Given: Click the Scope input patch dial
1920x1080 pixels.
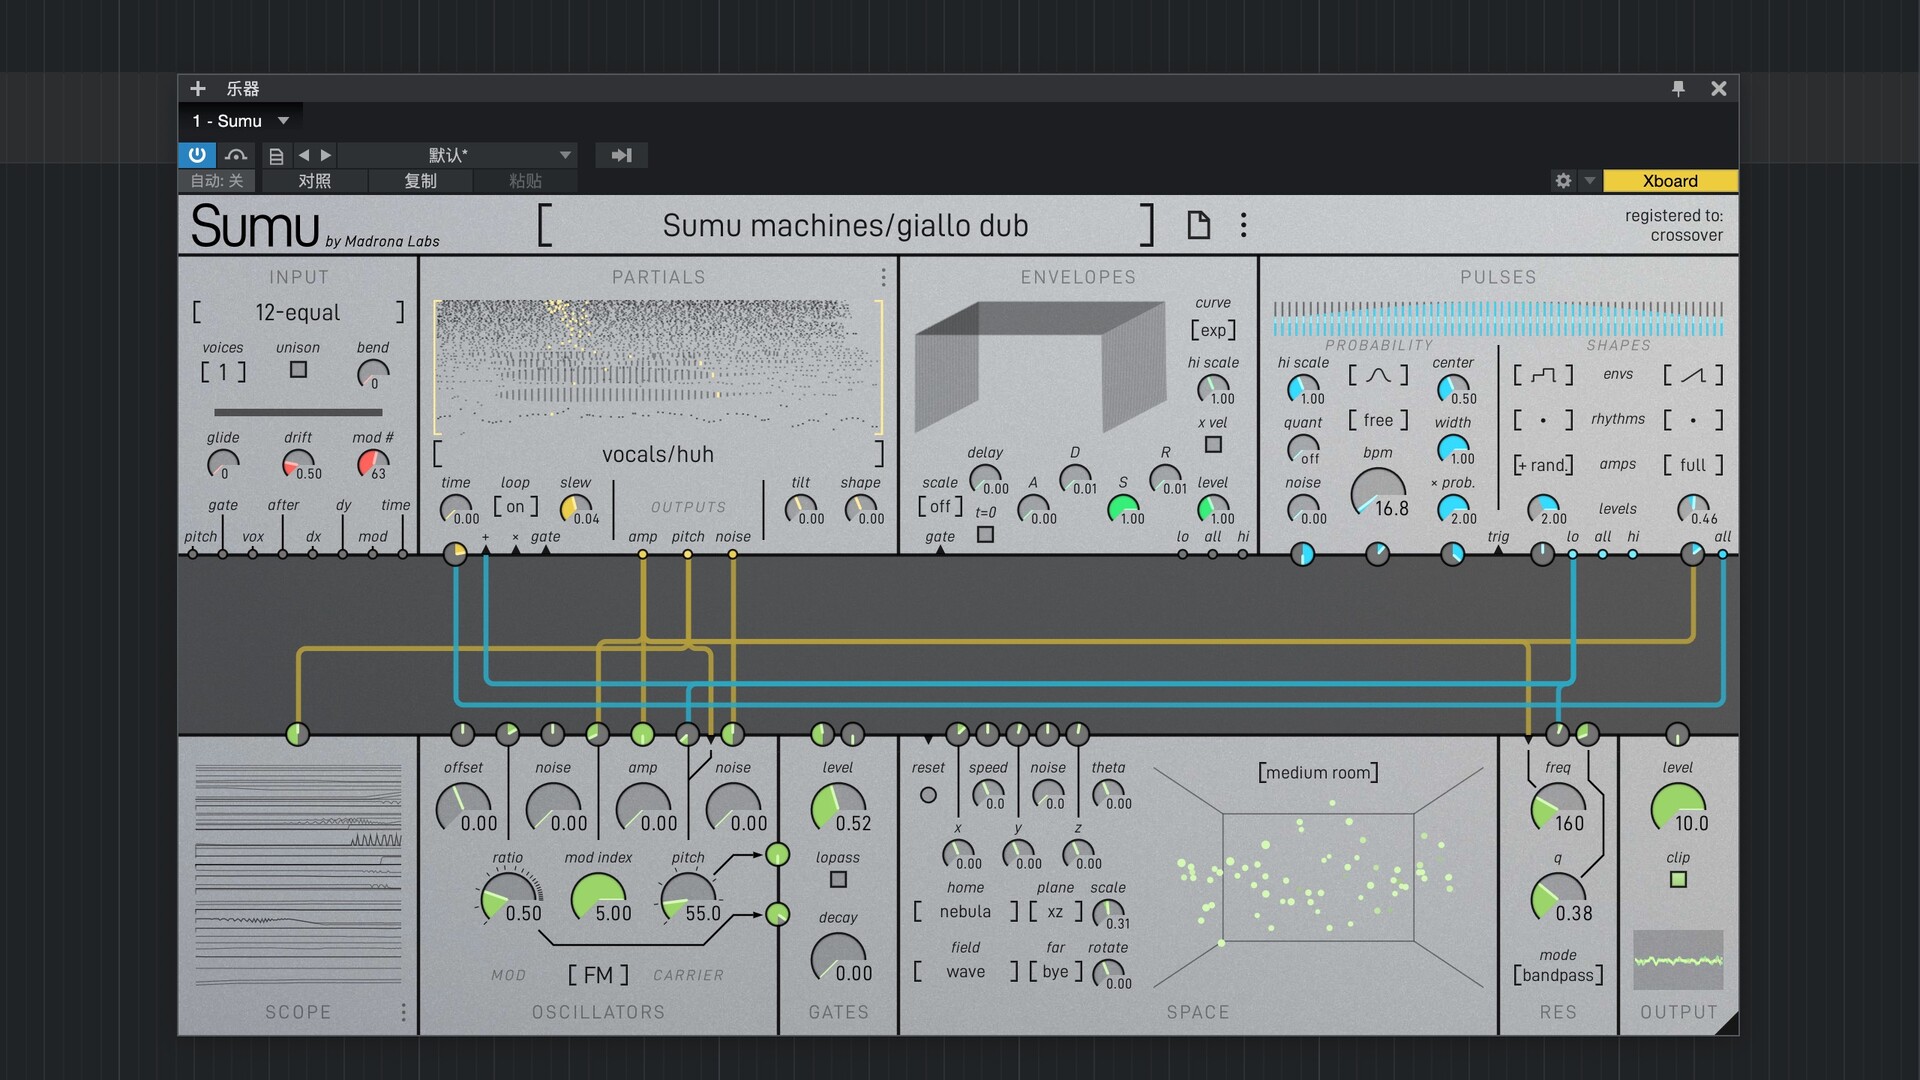Looking at the screenshot, I should [x=297, y=734].
